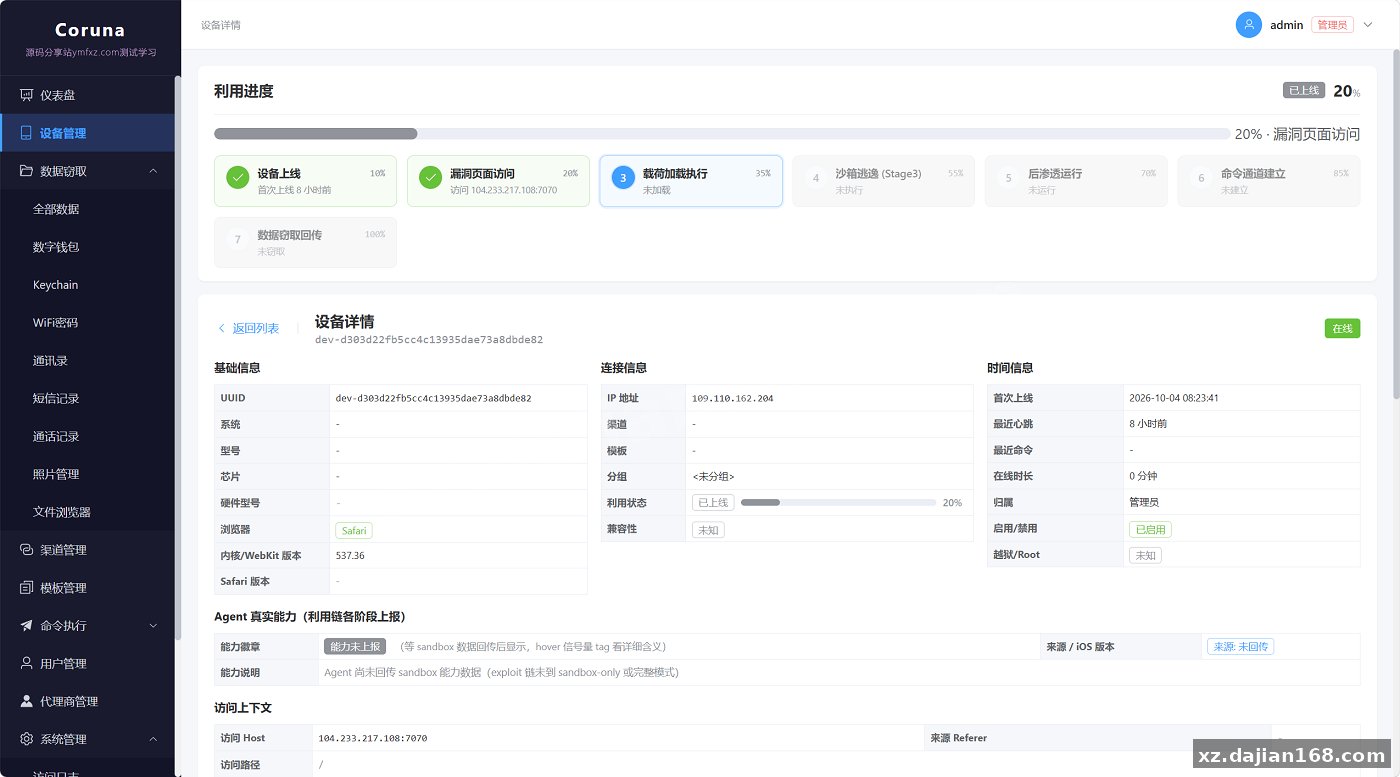Click the green 在线 status tag
The width and height of the screenshot is (1400, 777).
[1342, 328]
